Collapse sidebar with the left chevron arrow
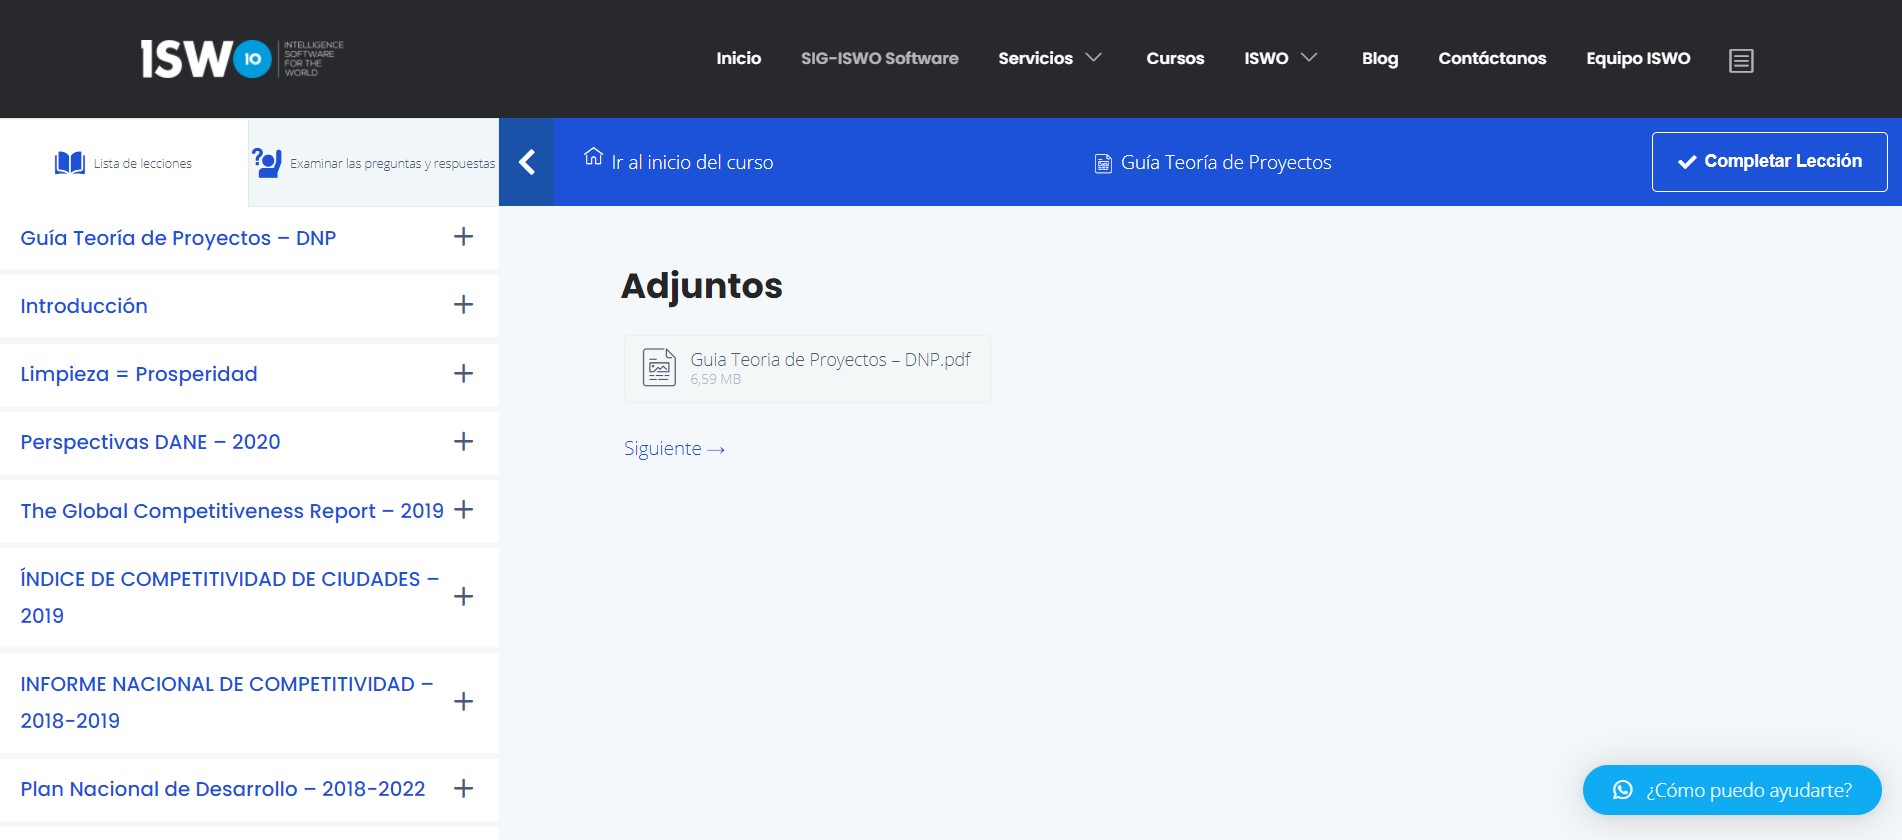 [526, 162]
